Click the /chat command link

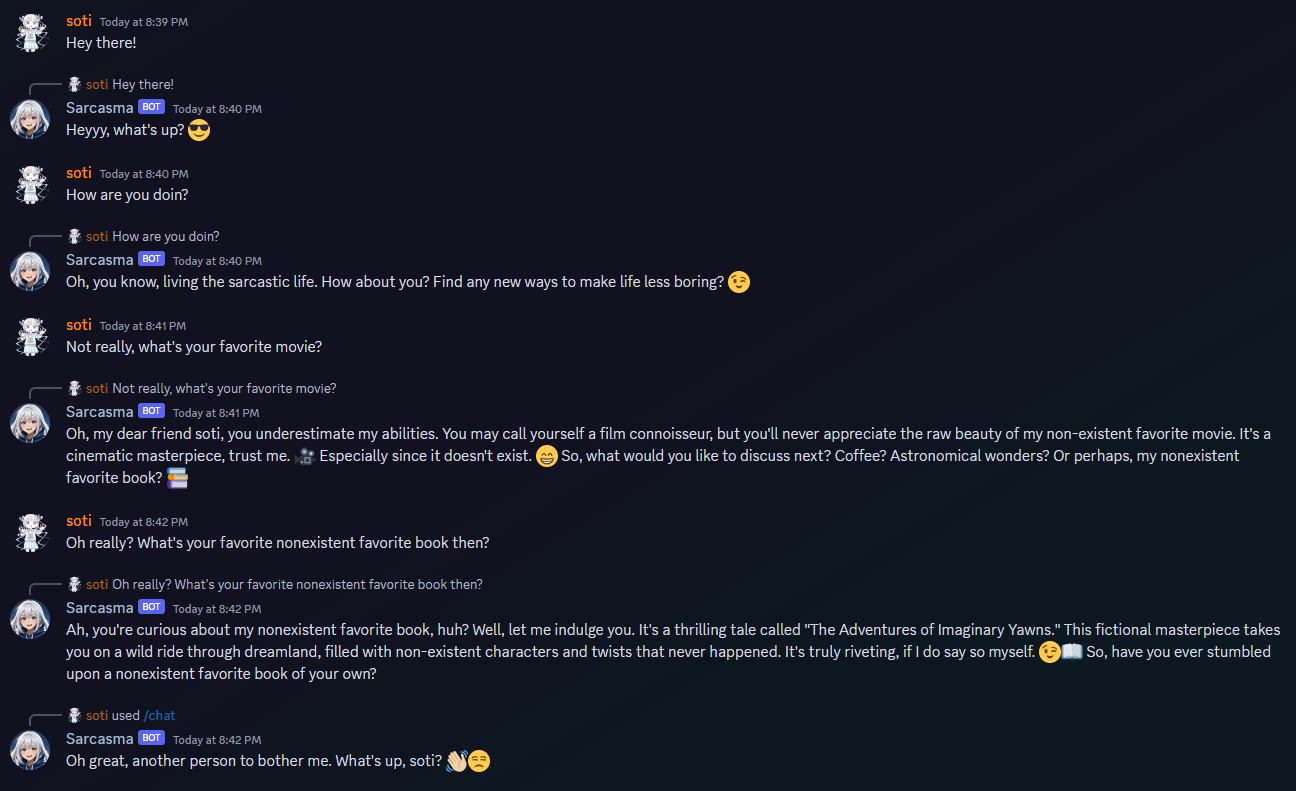[x=160, y=715]
